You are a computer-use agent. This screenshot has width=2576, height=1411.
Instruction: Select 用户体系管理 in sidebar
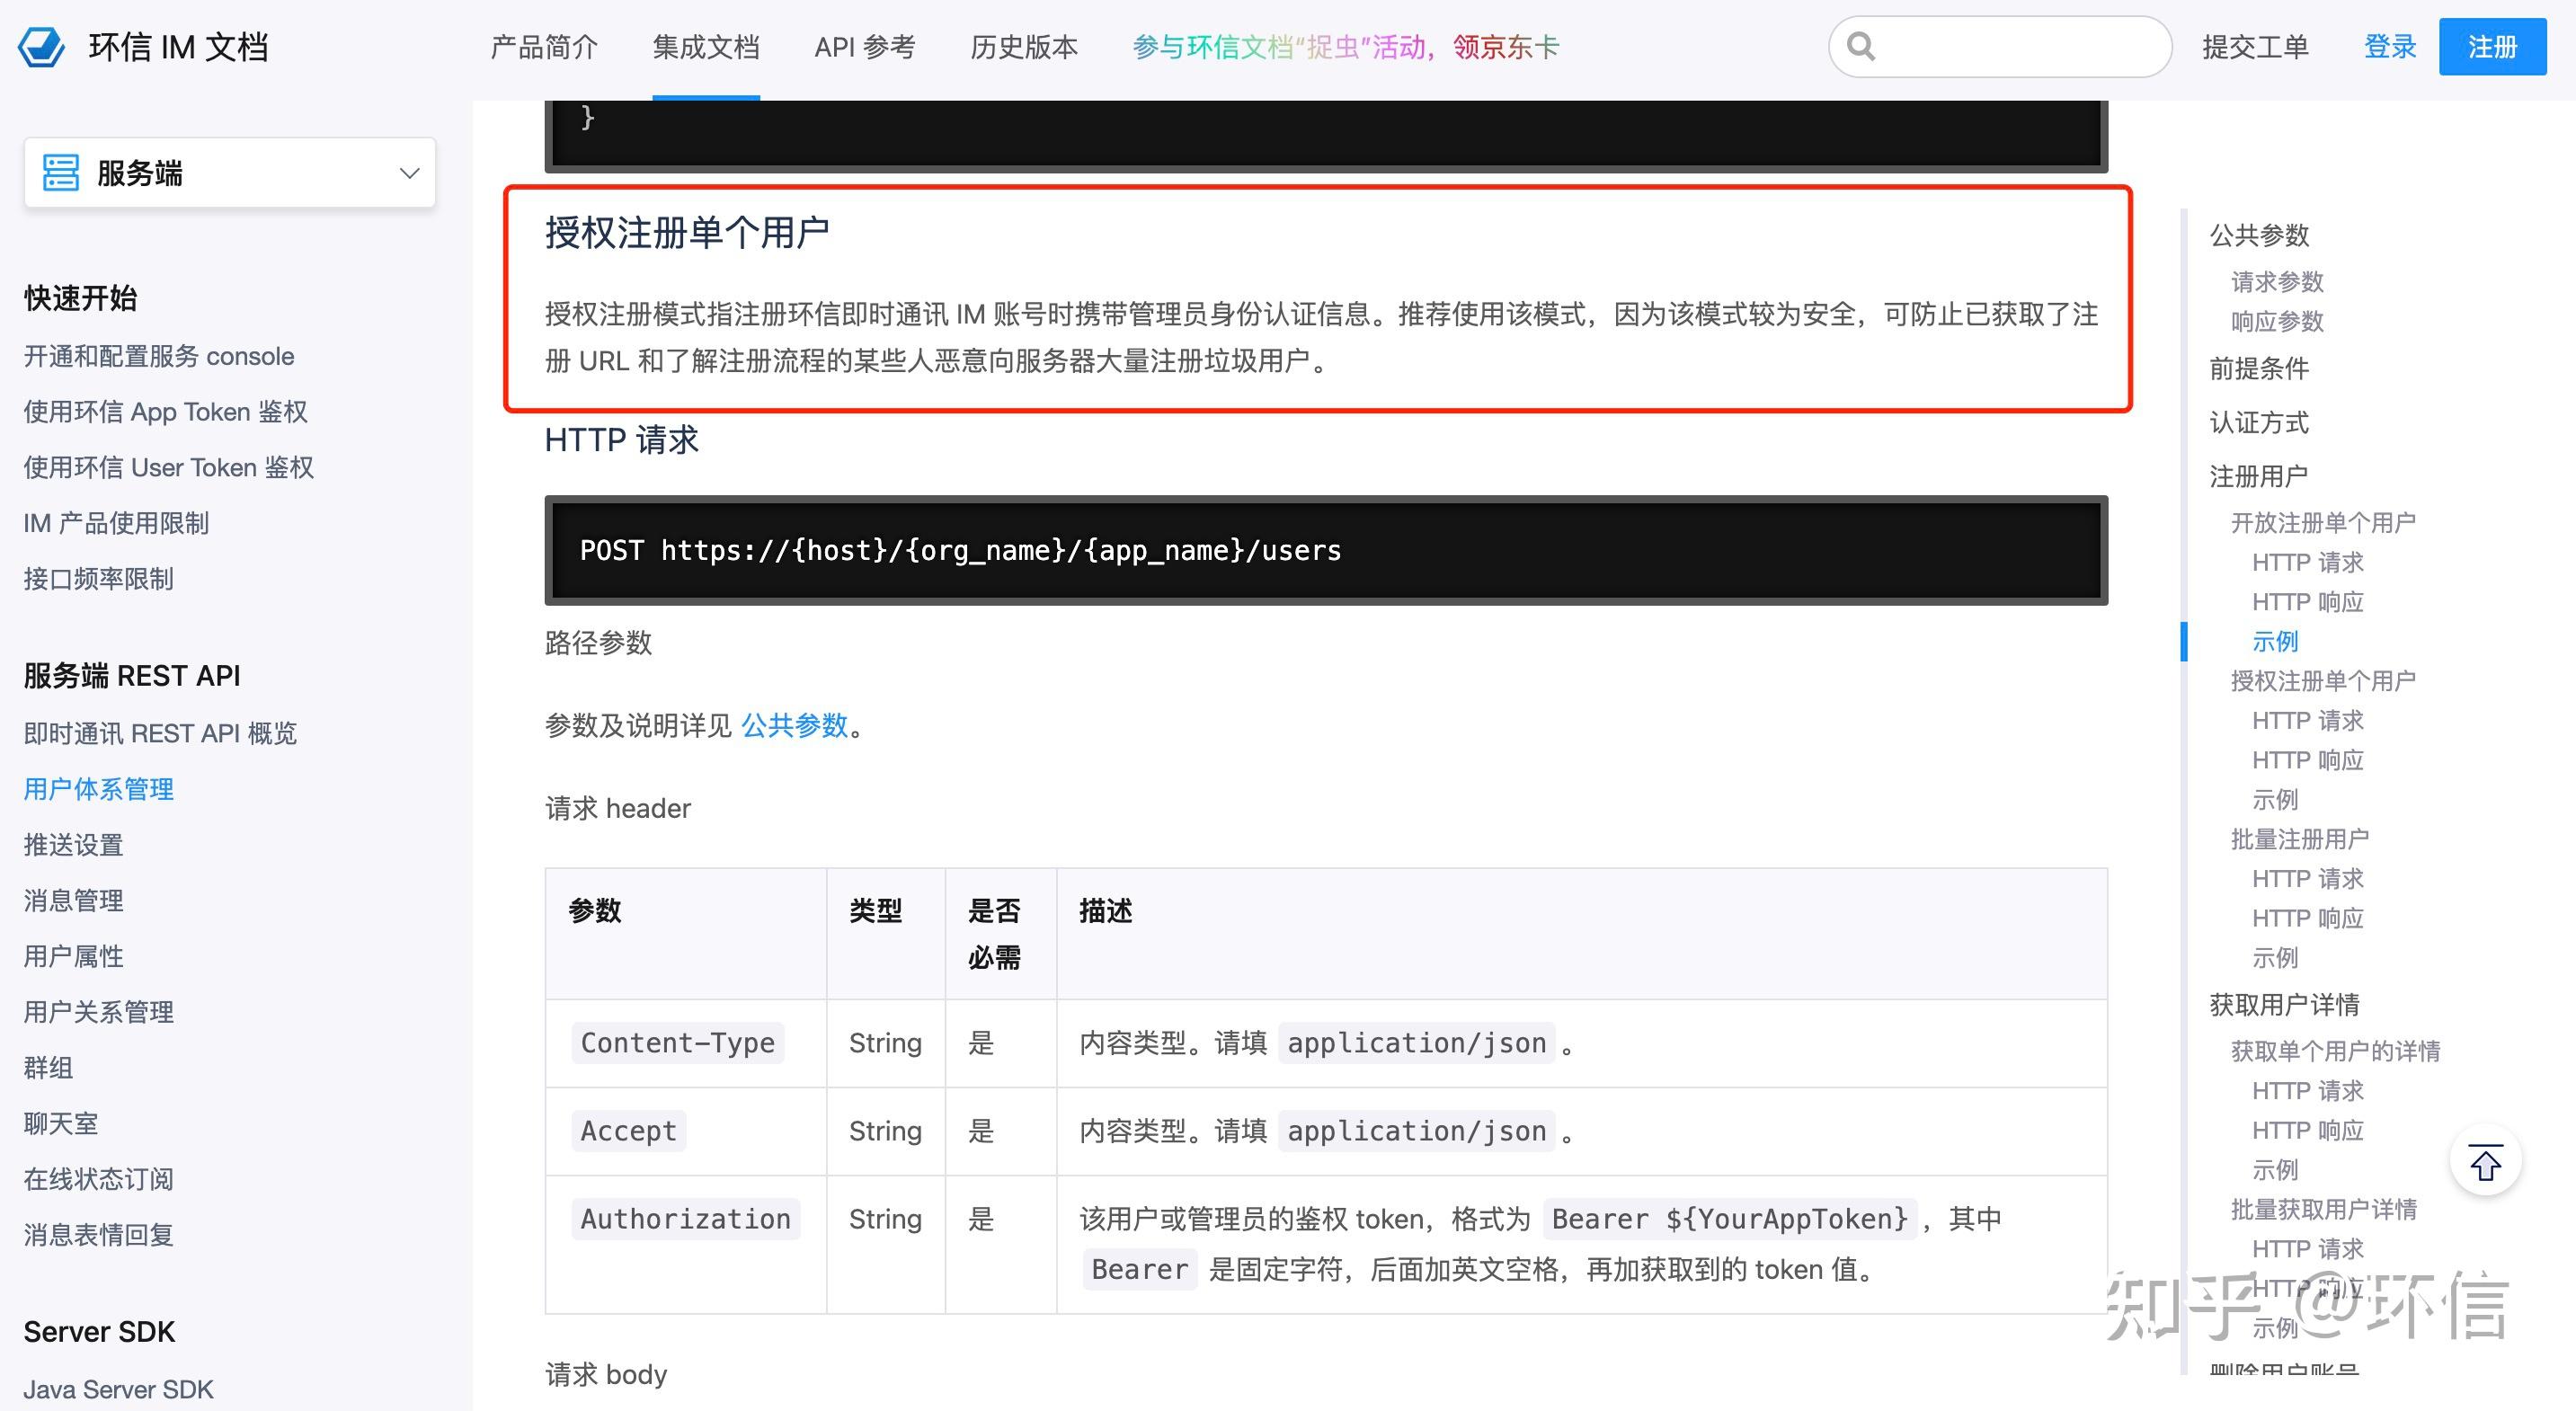point(99,789)
